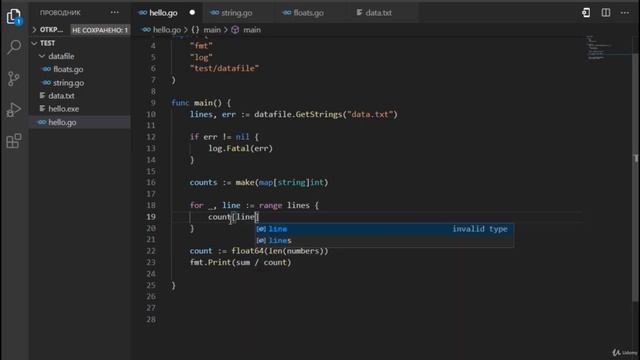Click on log.Fatal(err) line
The height and width of the screenshot is (360, 640).
(x=240, y=148)
